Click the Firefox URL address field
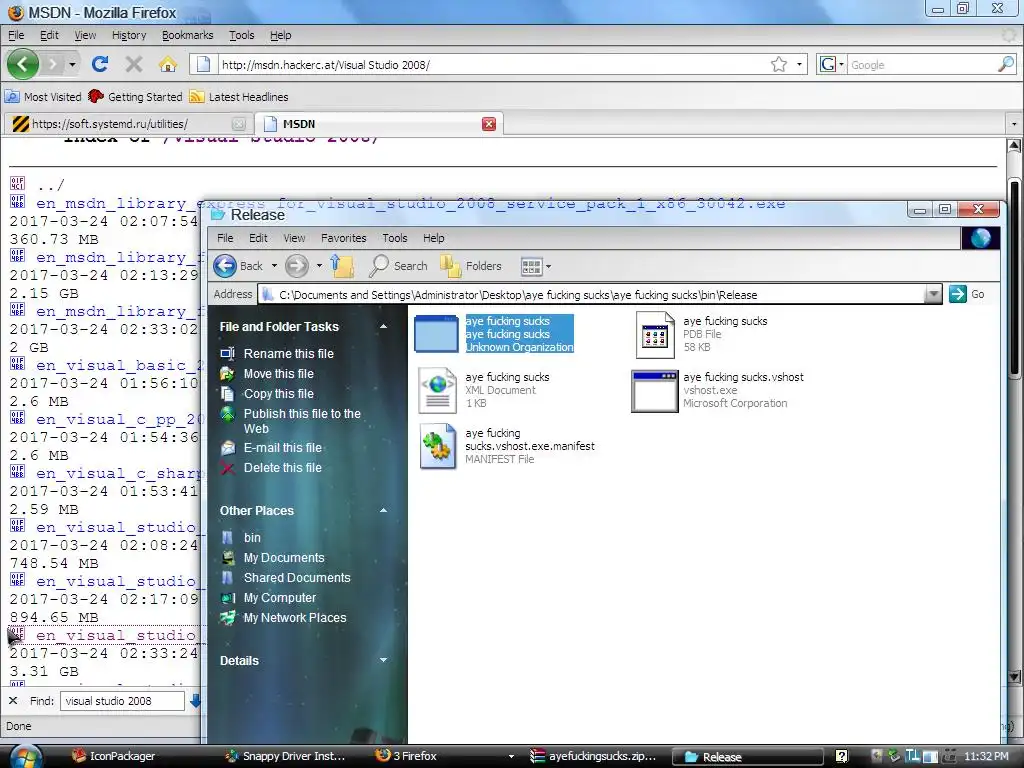1024x768 pixels. click(x=493, y=65)
